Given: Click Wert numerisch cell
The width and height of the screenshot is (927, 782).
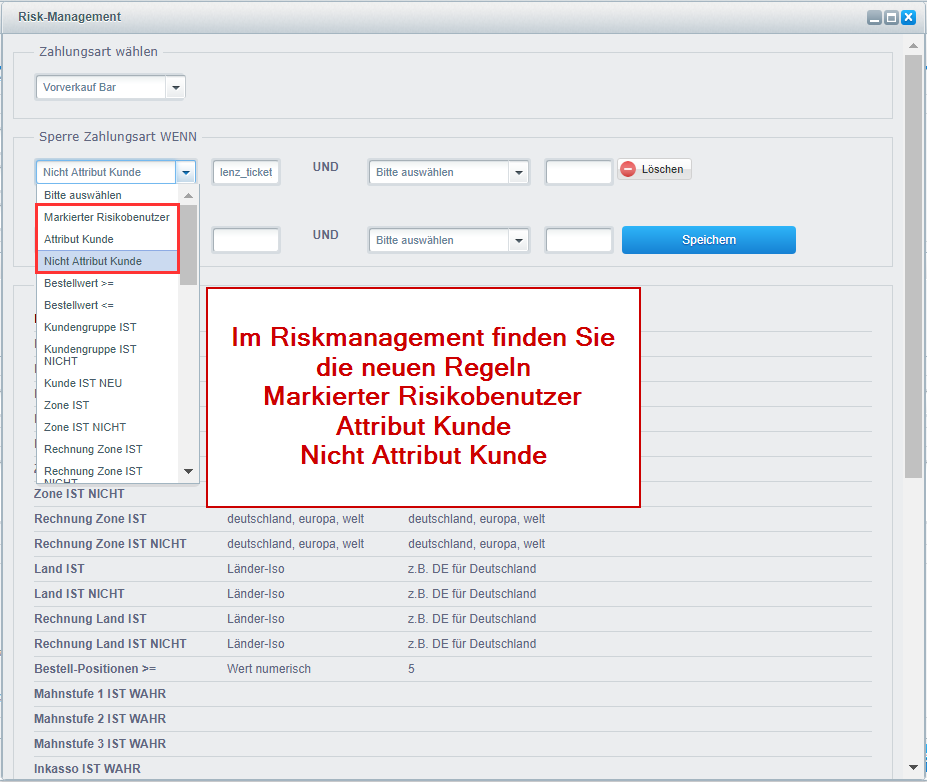Looking at the screenshot, I should pos(269,669).
